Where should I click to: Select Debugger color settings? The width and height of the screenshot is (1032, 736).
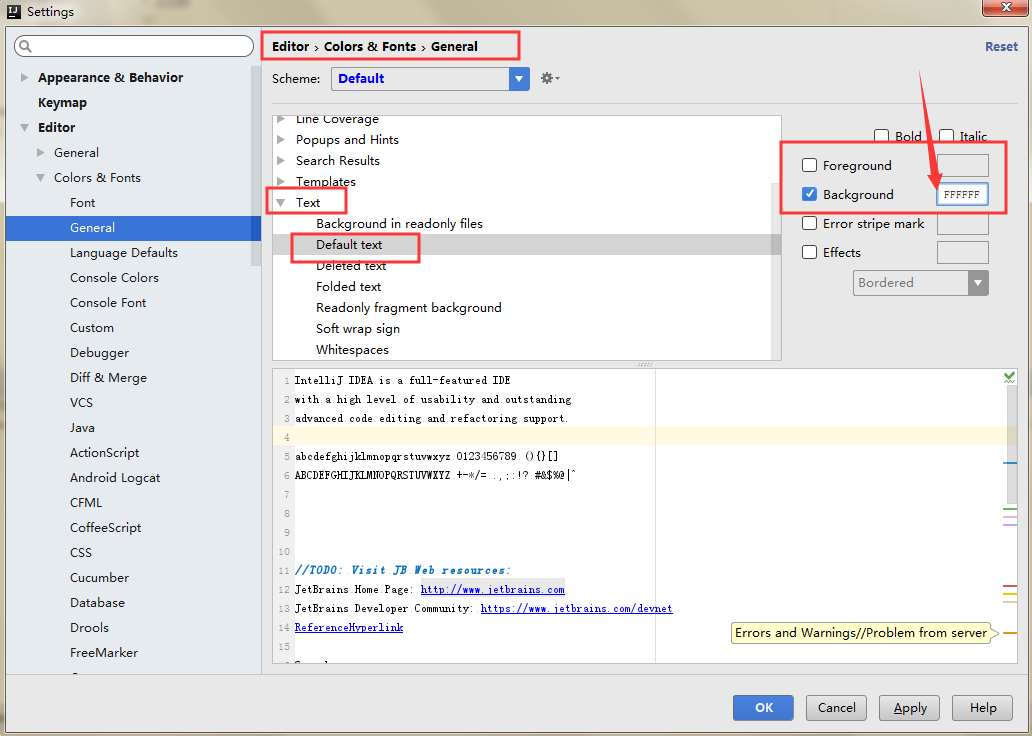(99, 352)
